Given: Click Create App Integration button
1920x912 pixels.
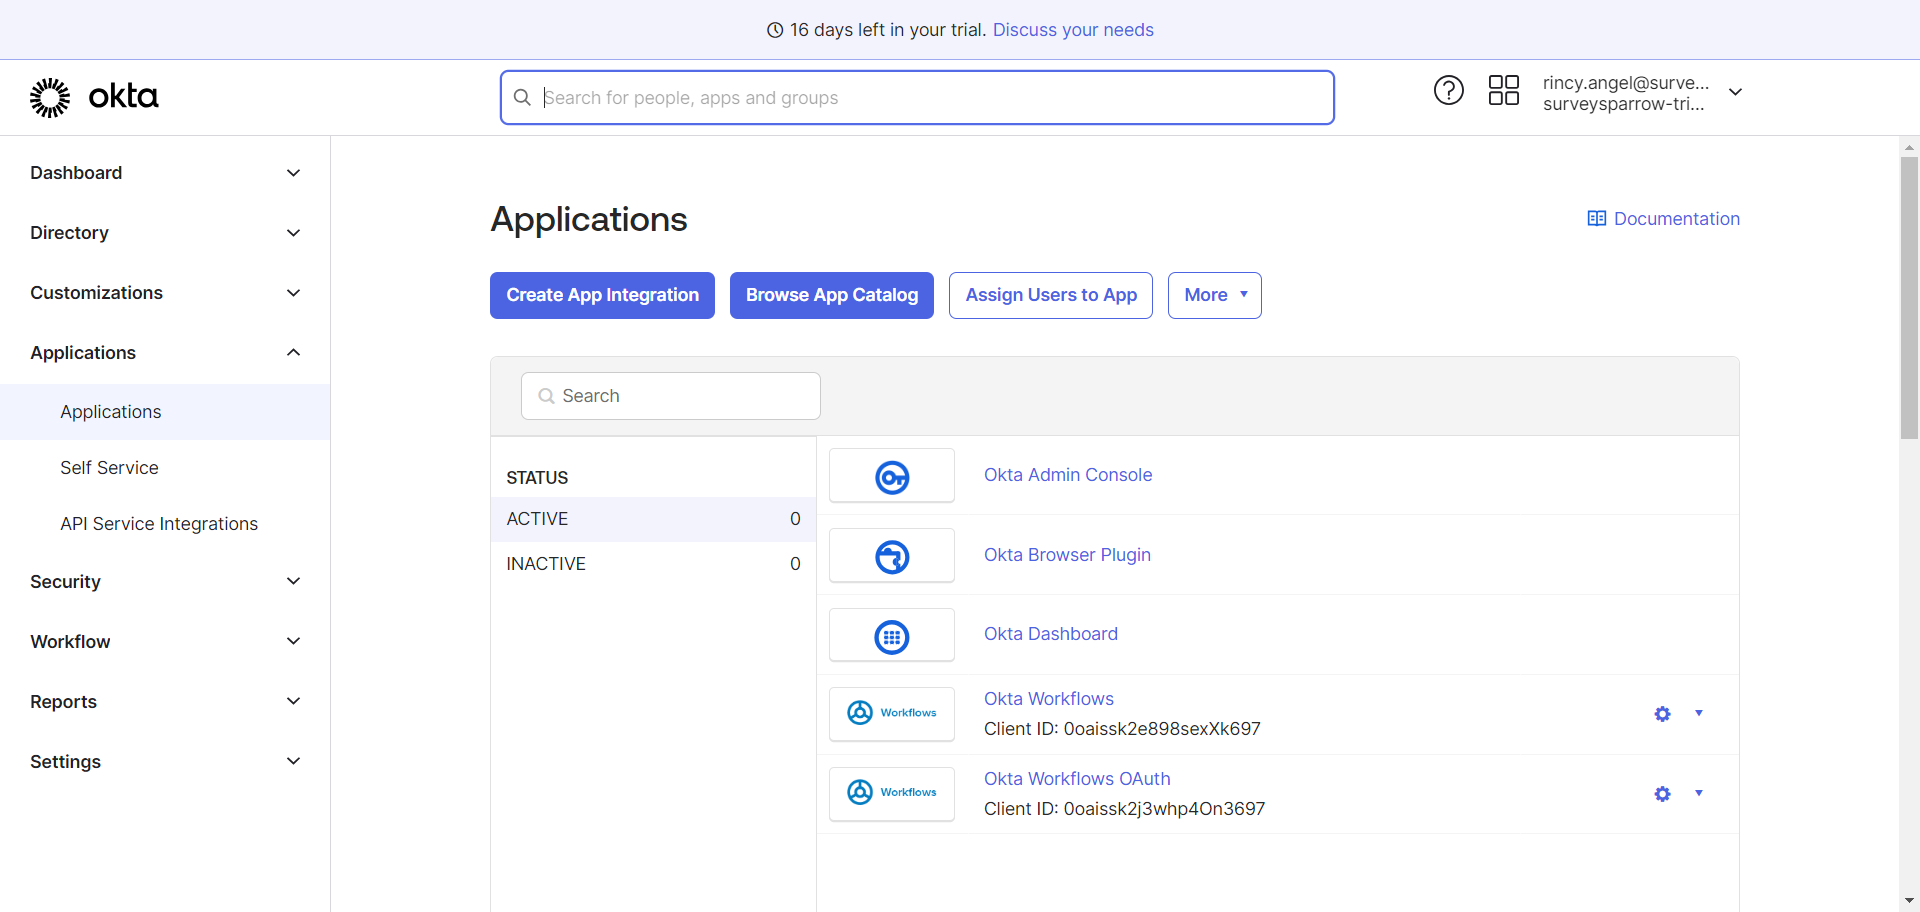Looking at the screenshot, I should pyautogui.click(x=602, y=295).
